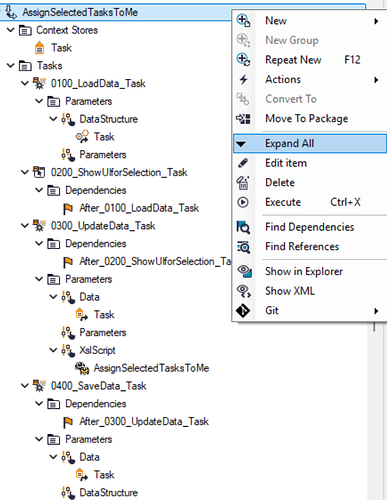Click the Repeat New icon
The width and height of the screenshot is (387, 500).
[x=243, y=60]
